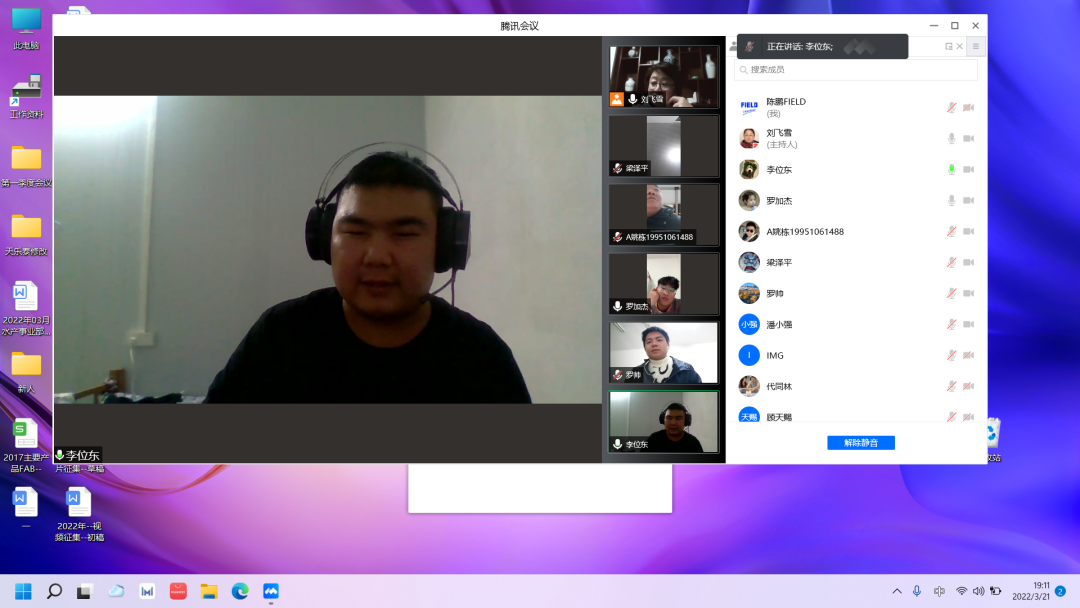Click the microphone icon in the system tray
Image resolution: width=1080 pixels, height=608 pixels.
[x=917, y=591]
